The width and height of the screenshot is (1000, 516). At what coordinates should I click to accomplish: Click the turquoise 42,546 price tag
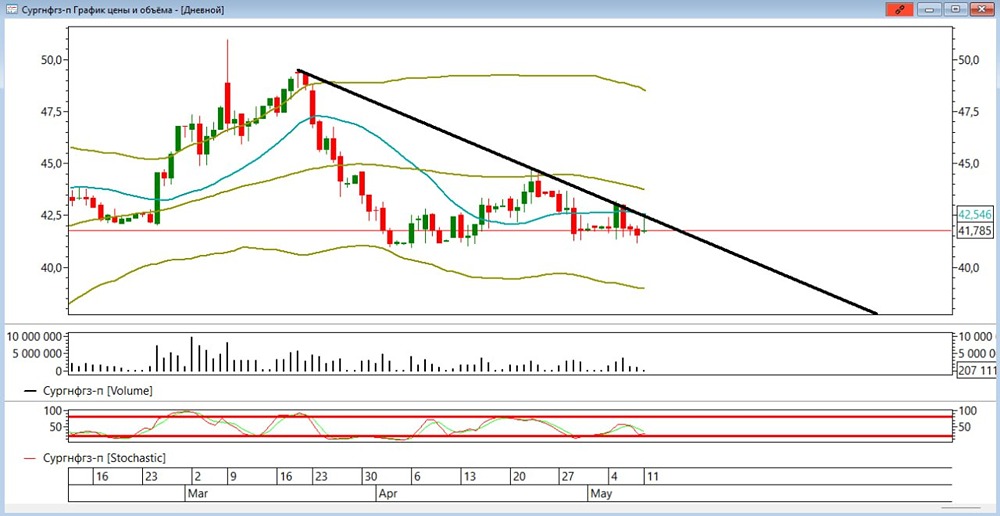click(x=974, y=215)
